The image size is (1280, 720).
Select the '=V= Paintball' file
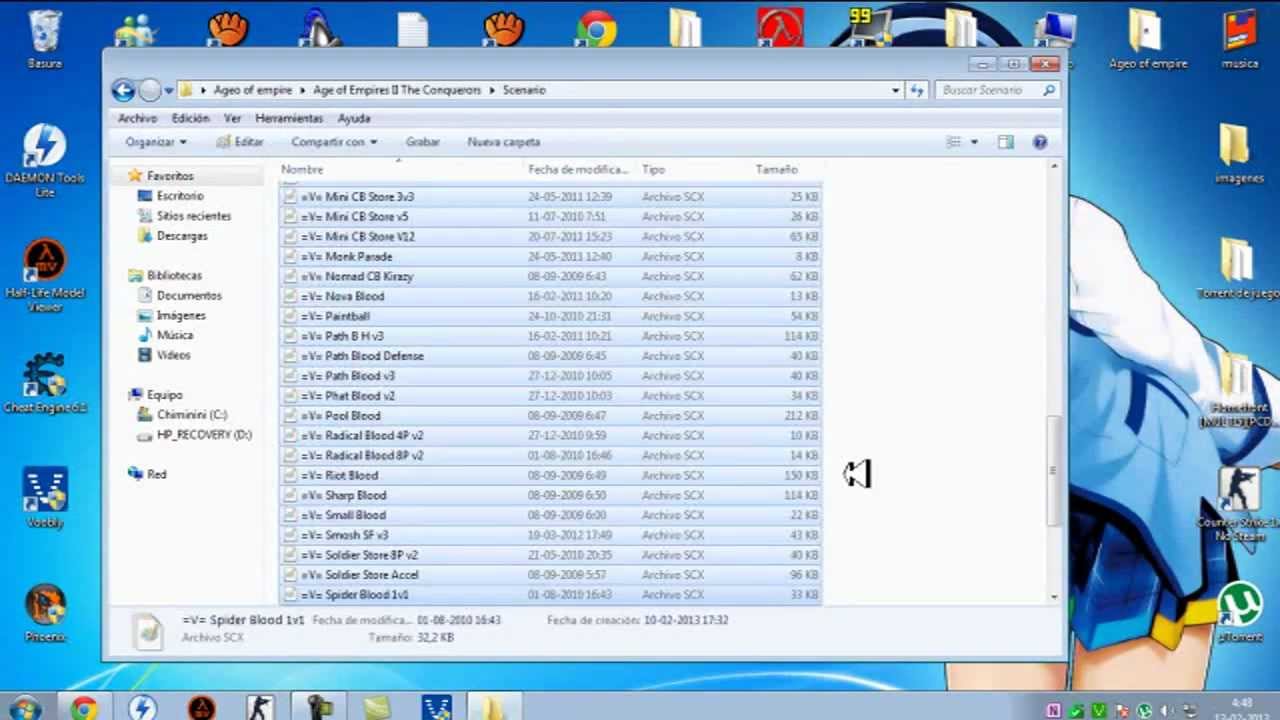(551, 316)
